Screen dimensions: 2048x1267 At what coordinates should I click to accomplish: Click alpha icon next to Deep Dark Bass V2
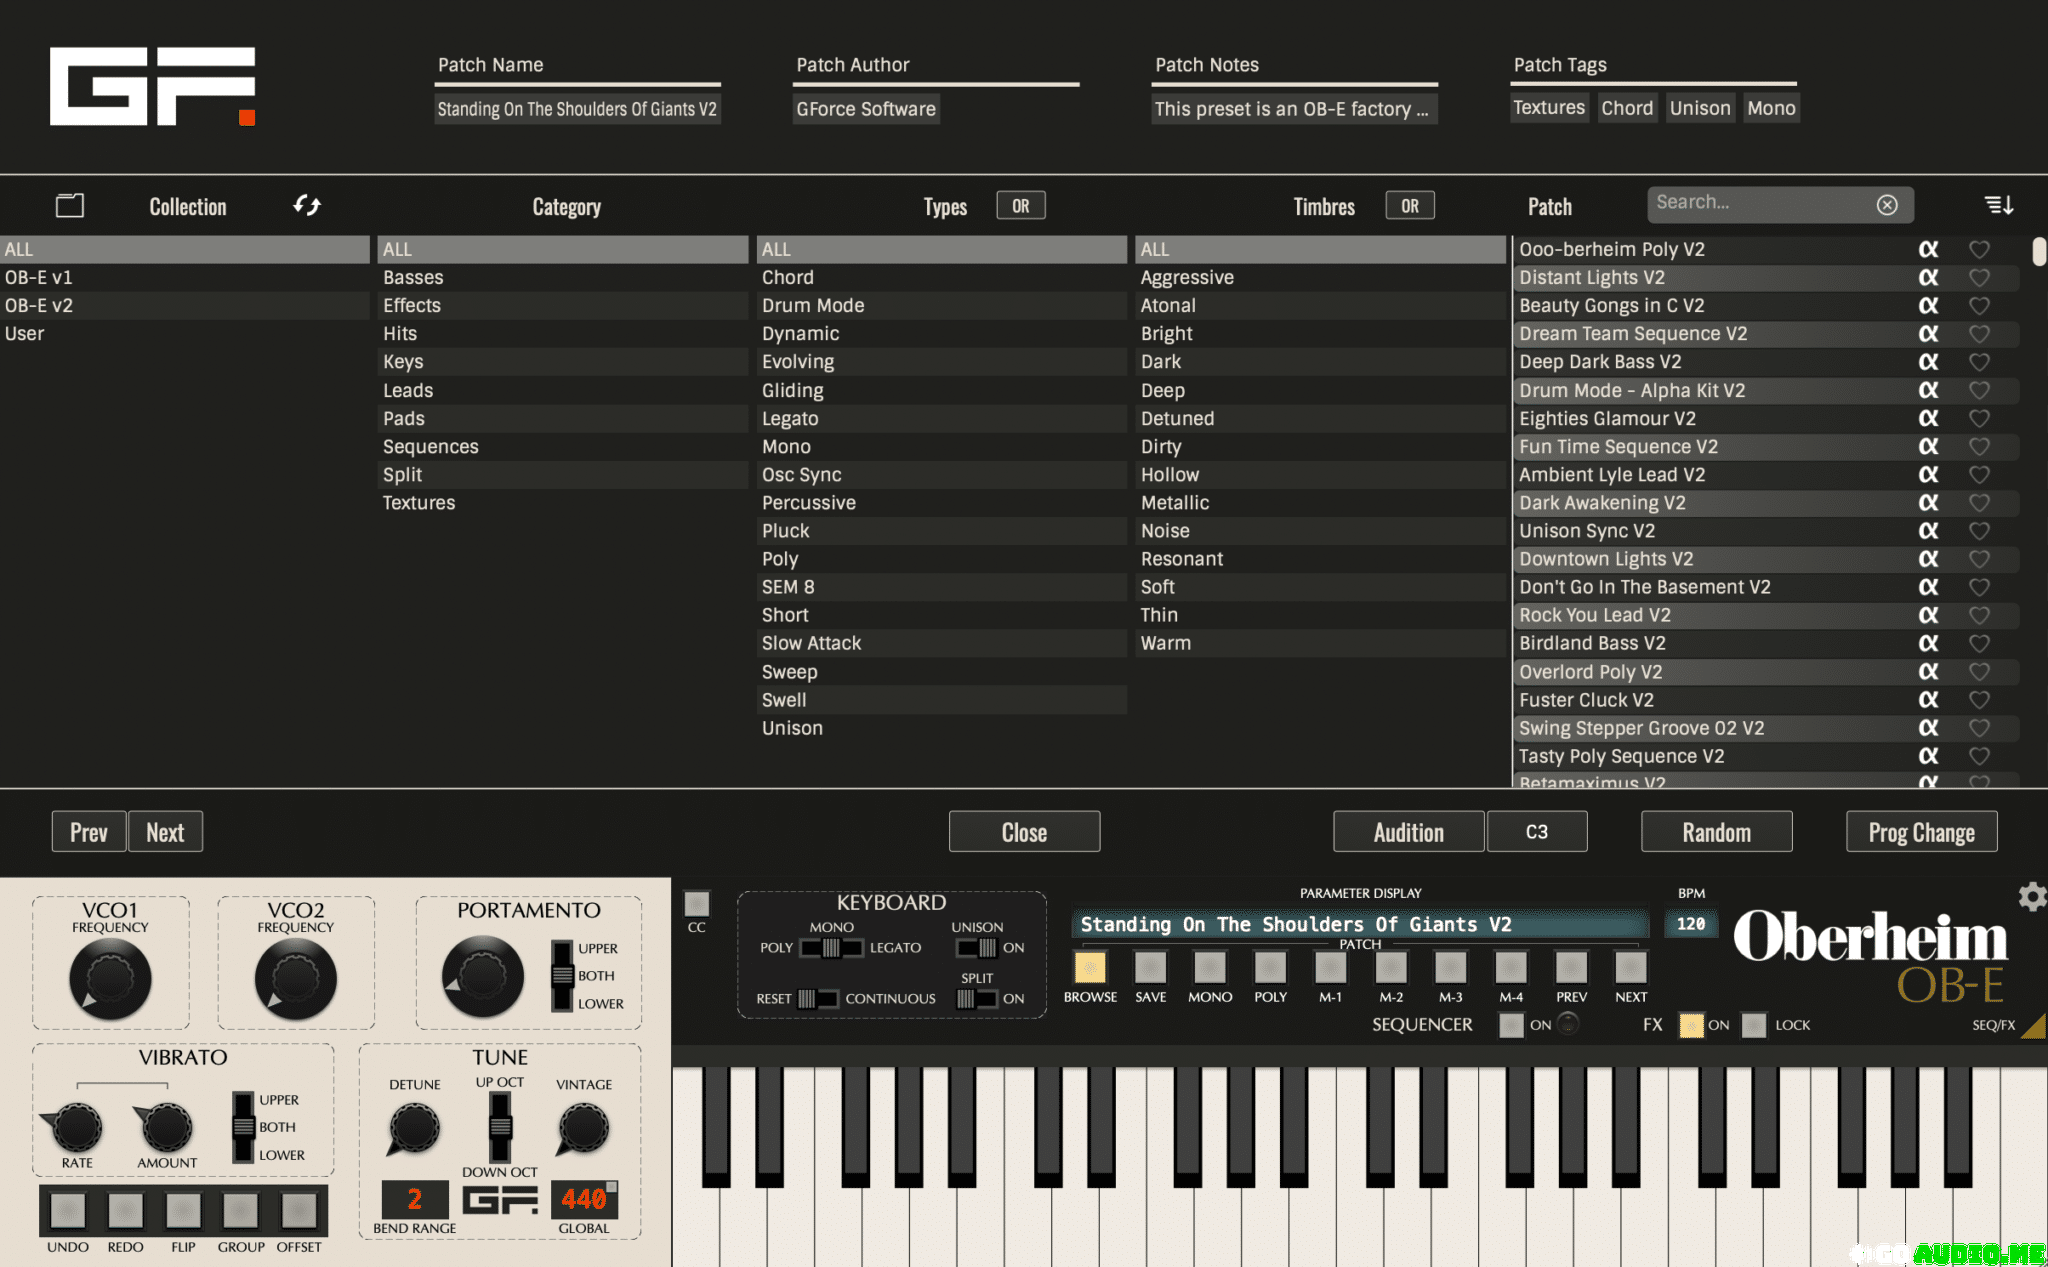1928,362
